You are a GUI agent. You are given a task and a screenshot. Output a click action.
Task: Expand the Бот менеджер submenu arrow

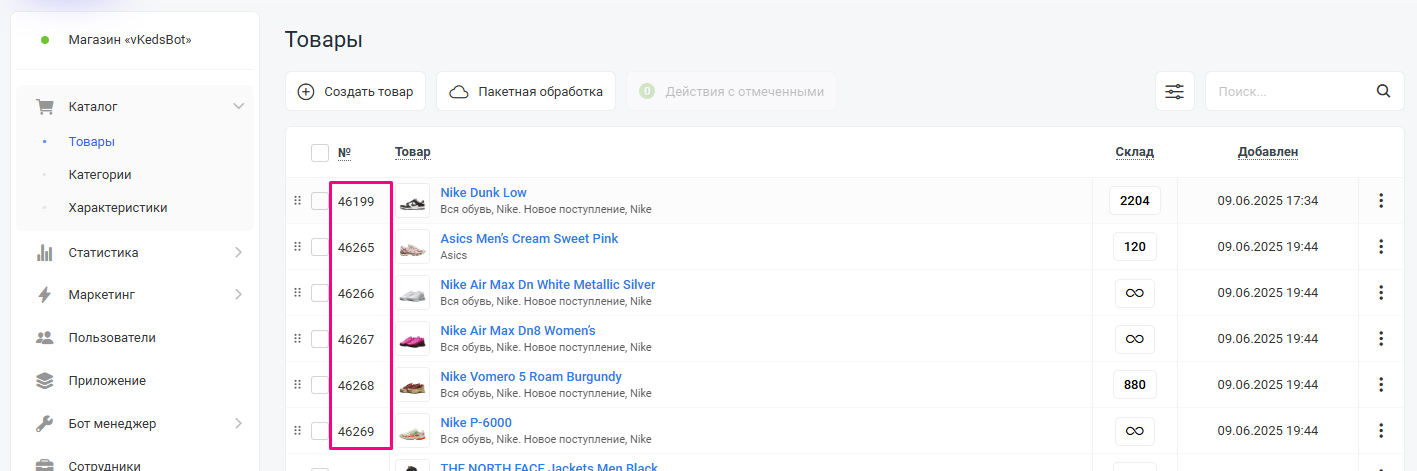pyautogui.click(x=238, y=423)
